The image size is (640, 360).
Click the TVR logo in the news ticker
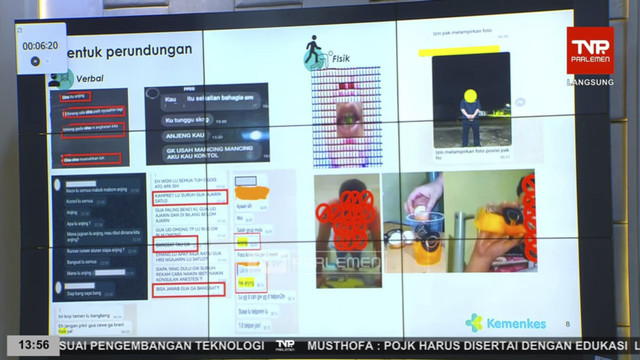click(285, 346)
